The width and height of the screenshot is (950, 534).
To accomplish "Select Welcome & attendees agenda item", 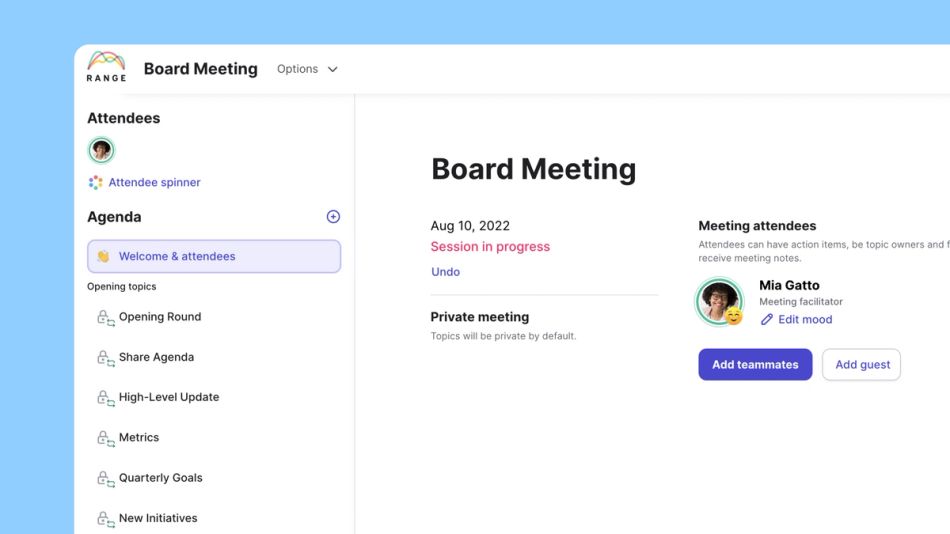I will pos(214,256).
